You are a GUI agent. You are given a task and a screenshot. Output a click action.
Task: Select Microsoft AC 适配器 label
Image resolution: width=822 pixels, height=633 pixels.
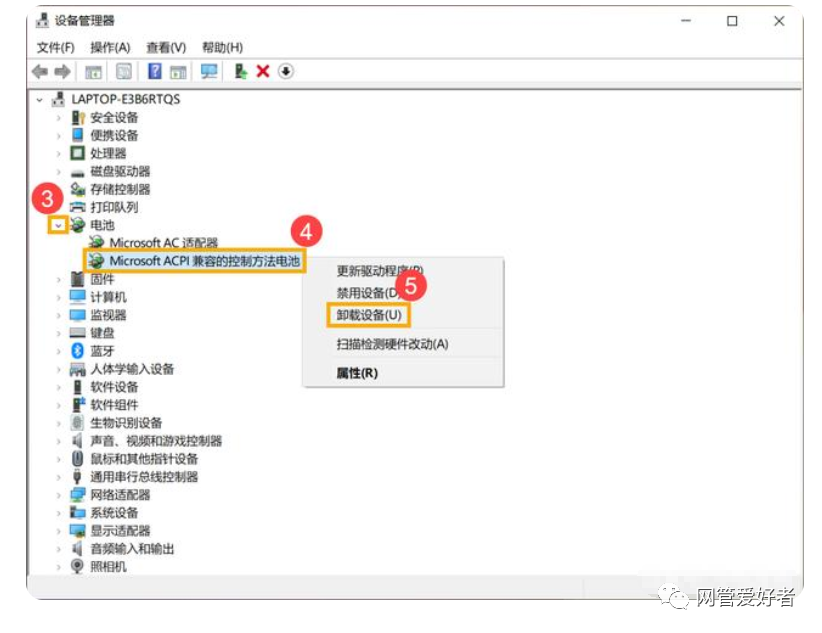164,242
